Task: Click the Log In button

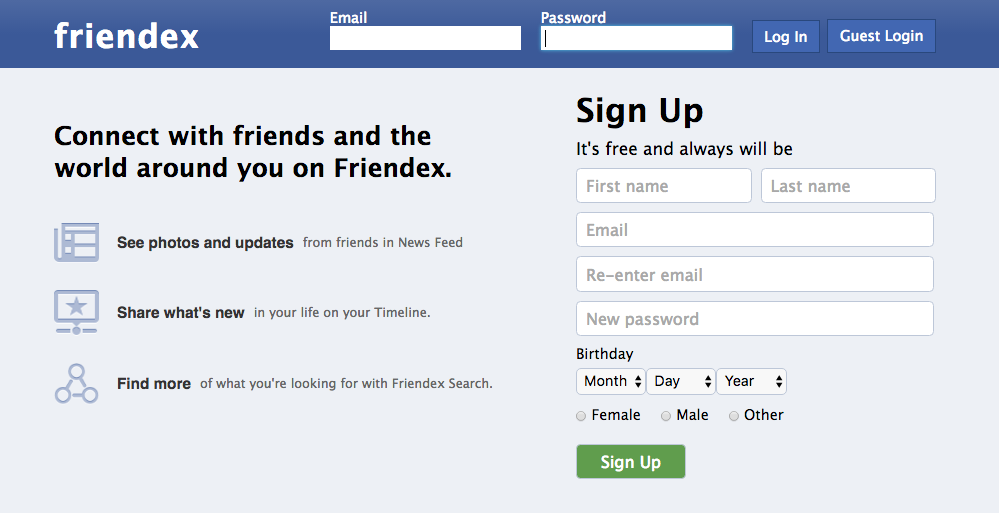Action: point(786,36)
